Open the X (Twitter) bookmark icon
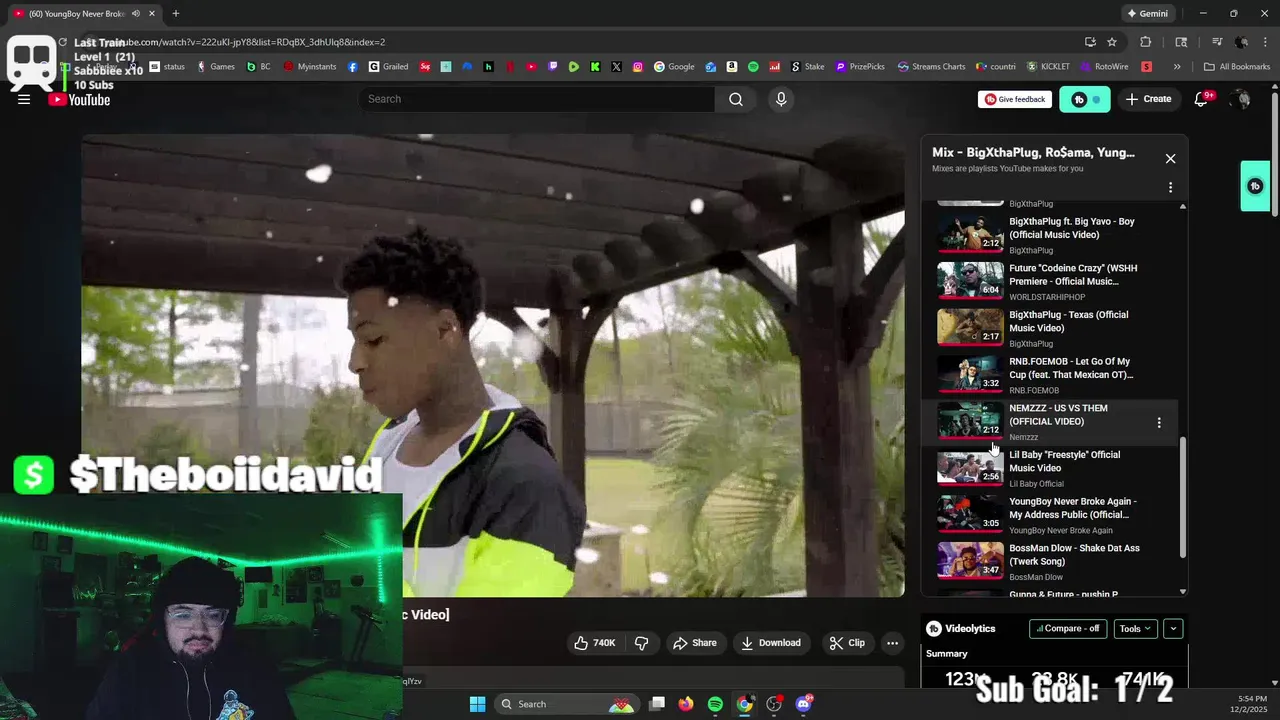 pyautogui.click(x=616, y=67)
